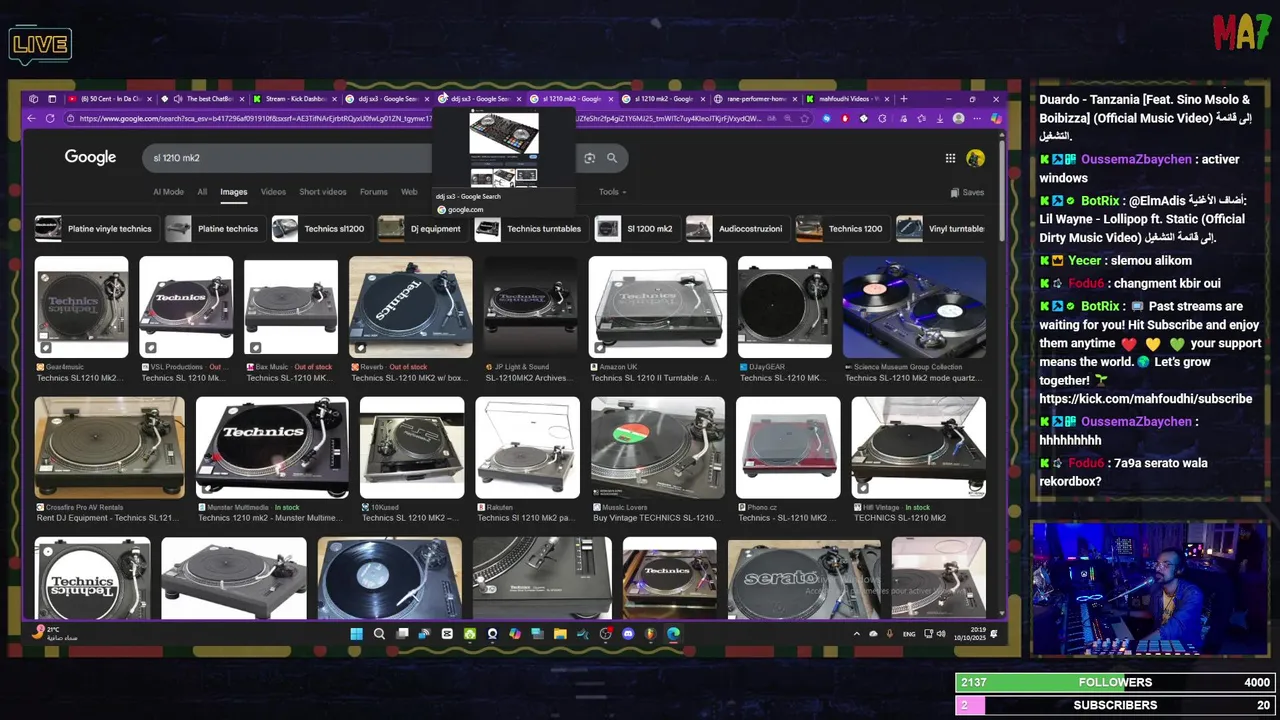The height and width of the screenshot is (720, 1280).
Task: Click the Google logo
Action: pyautogui.click(x=90, y=157)
